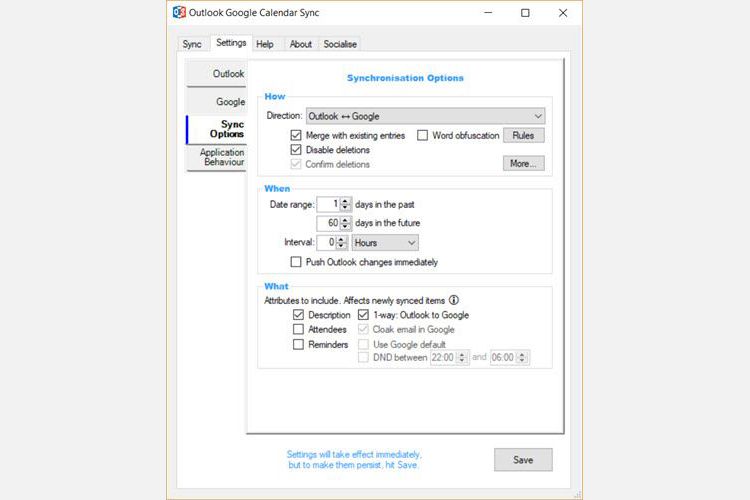Viewport: 750px width, 500px height.
Task: Click the 'Settings will take effect immediately' note
Action: coord(354,459)
